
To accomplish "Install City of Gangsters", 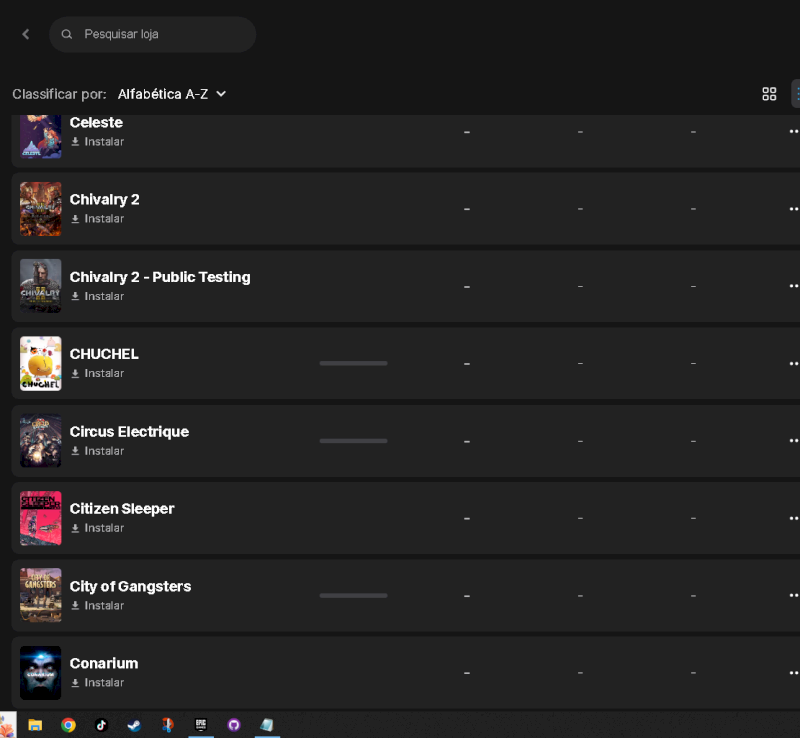I will [x=97, y=606].
